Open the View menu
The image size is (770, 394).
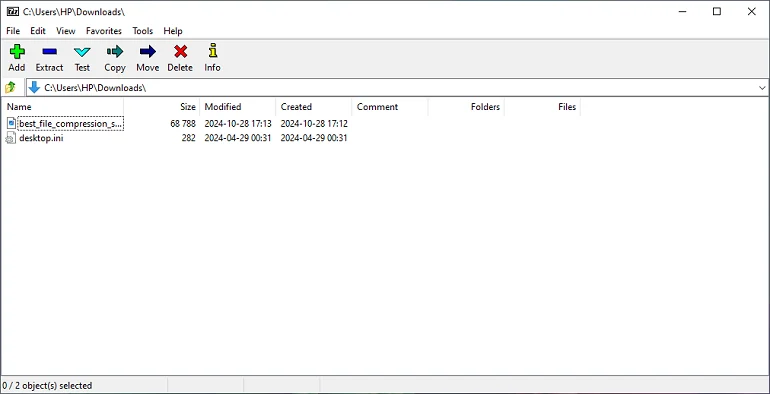tap(66, 31)
